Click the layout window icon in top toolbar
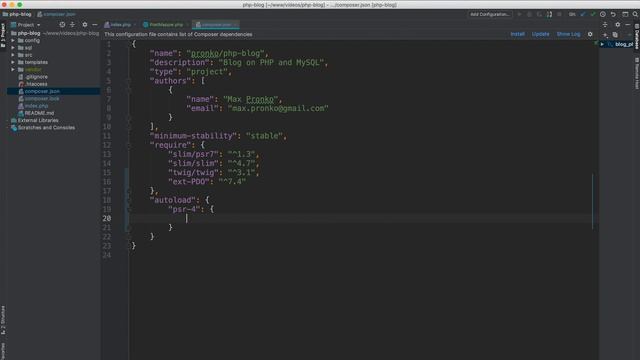Screen dimensions: 640x360 coord(625,14)
